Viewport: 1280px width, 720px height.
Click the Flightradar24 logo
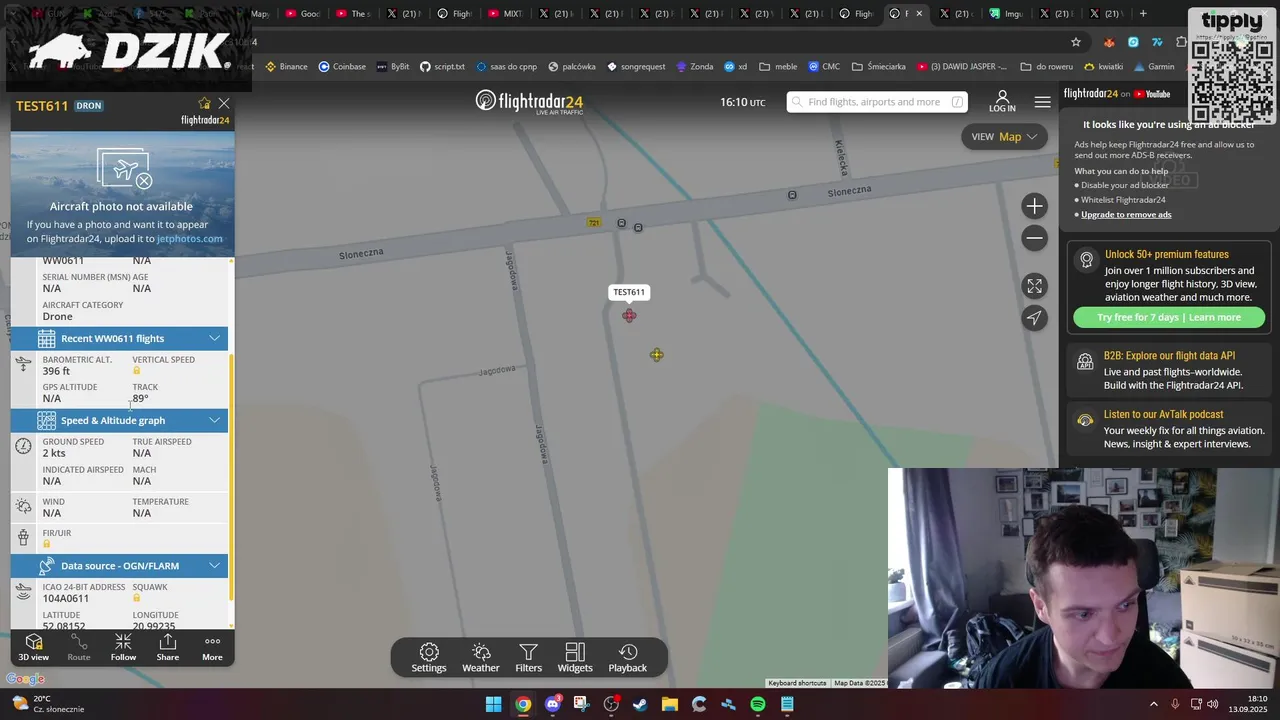point(529,102)
